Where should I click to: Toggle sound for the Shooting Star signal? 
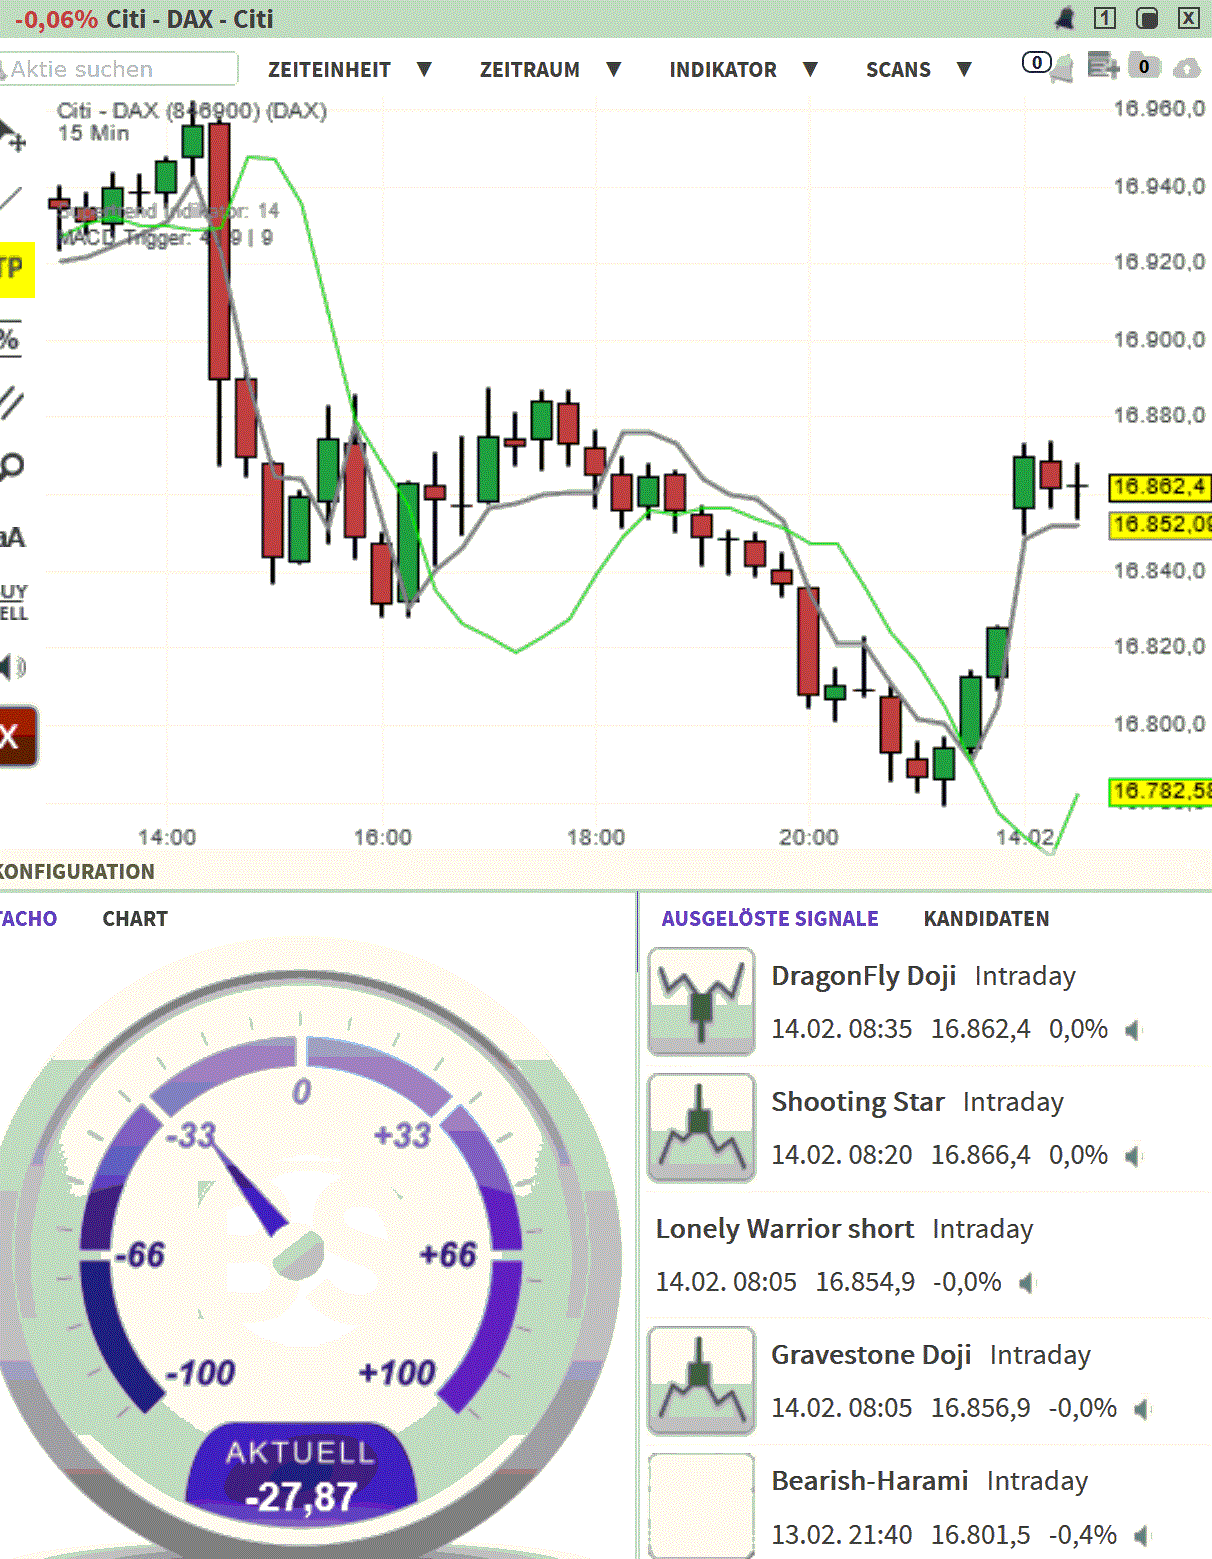click(1134, 1155)
